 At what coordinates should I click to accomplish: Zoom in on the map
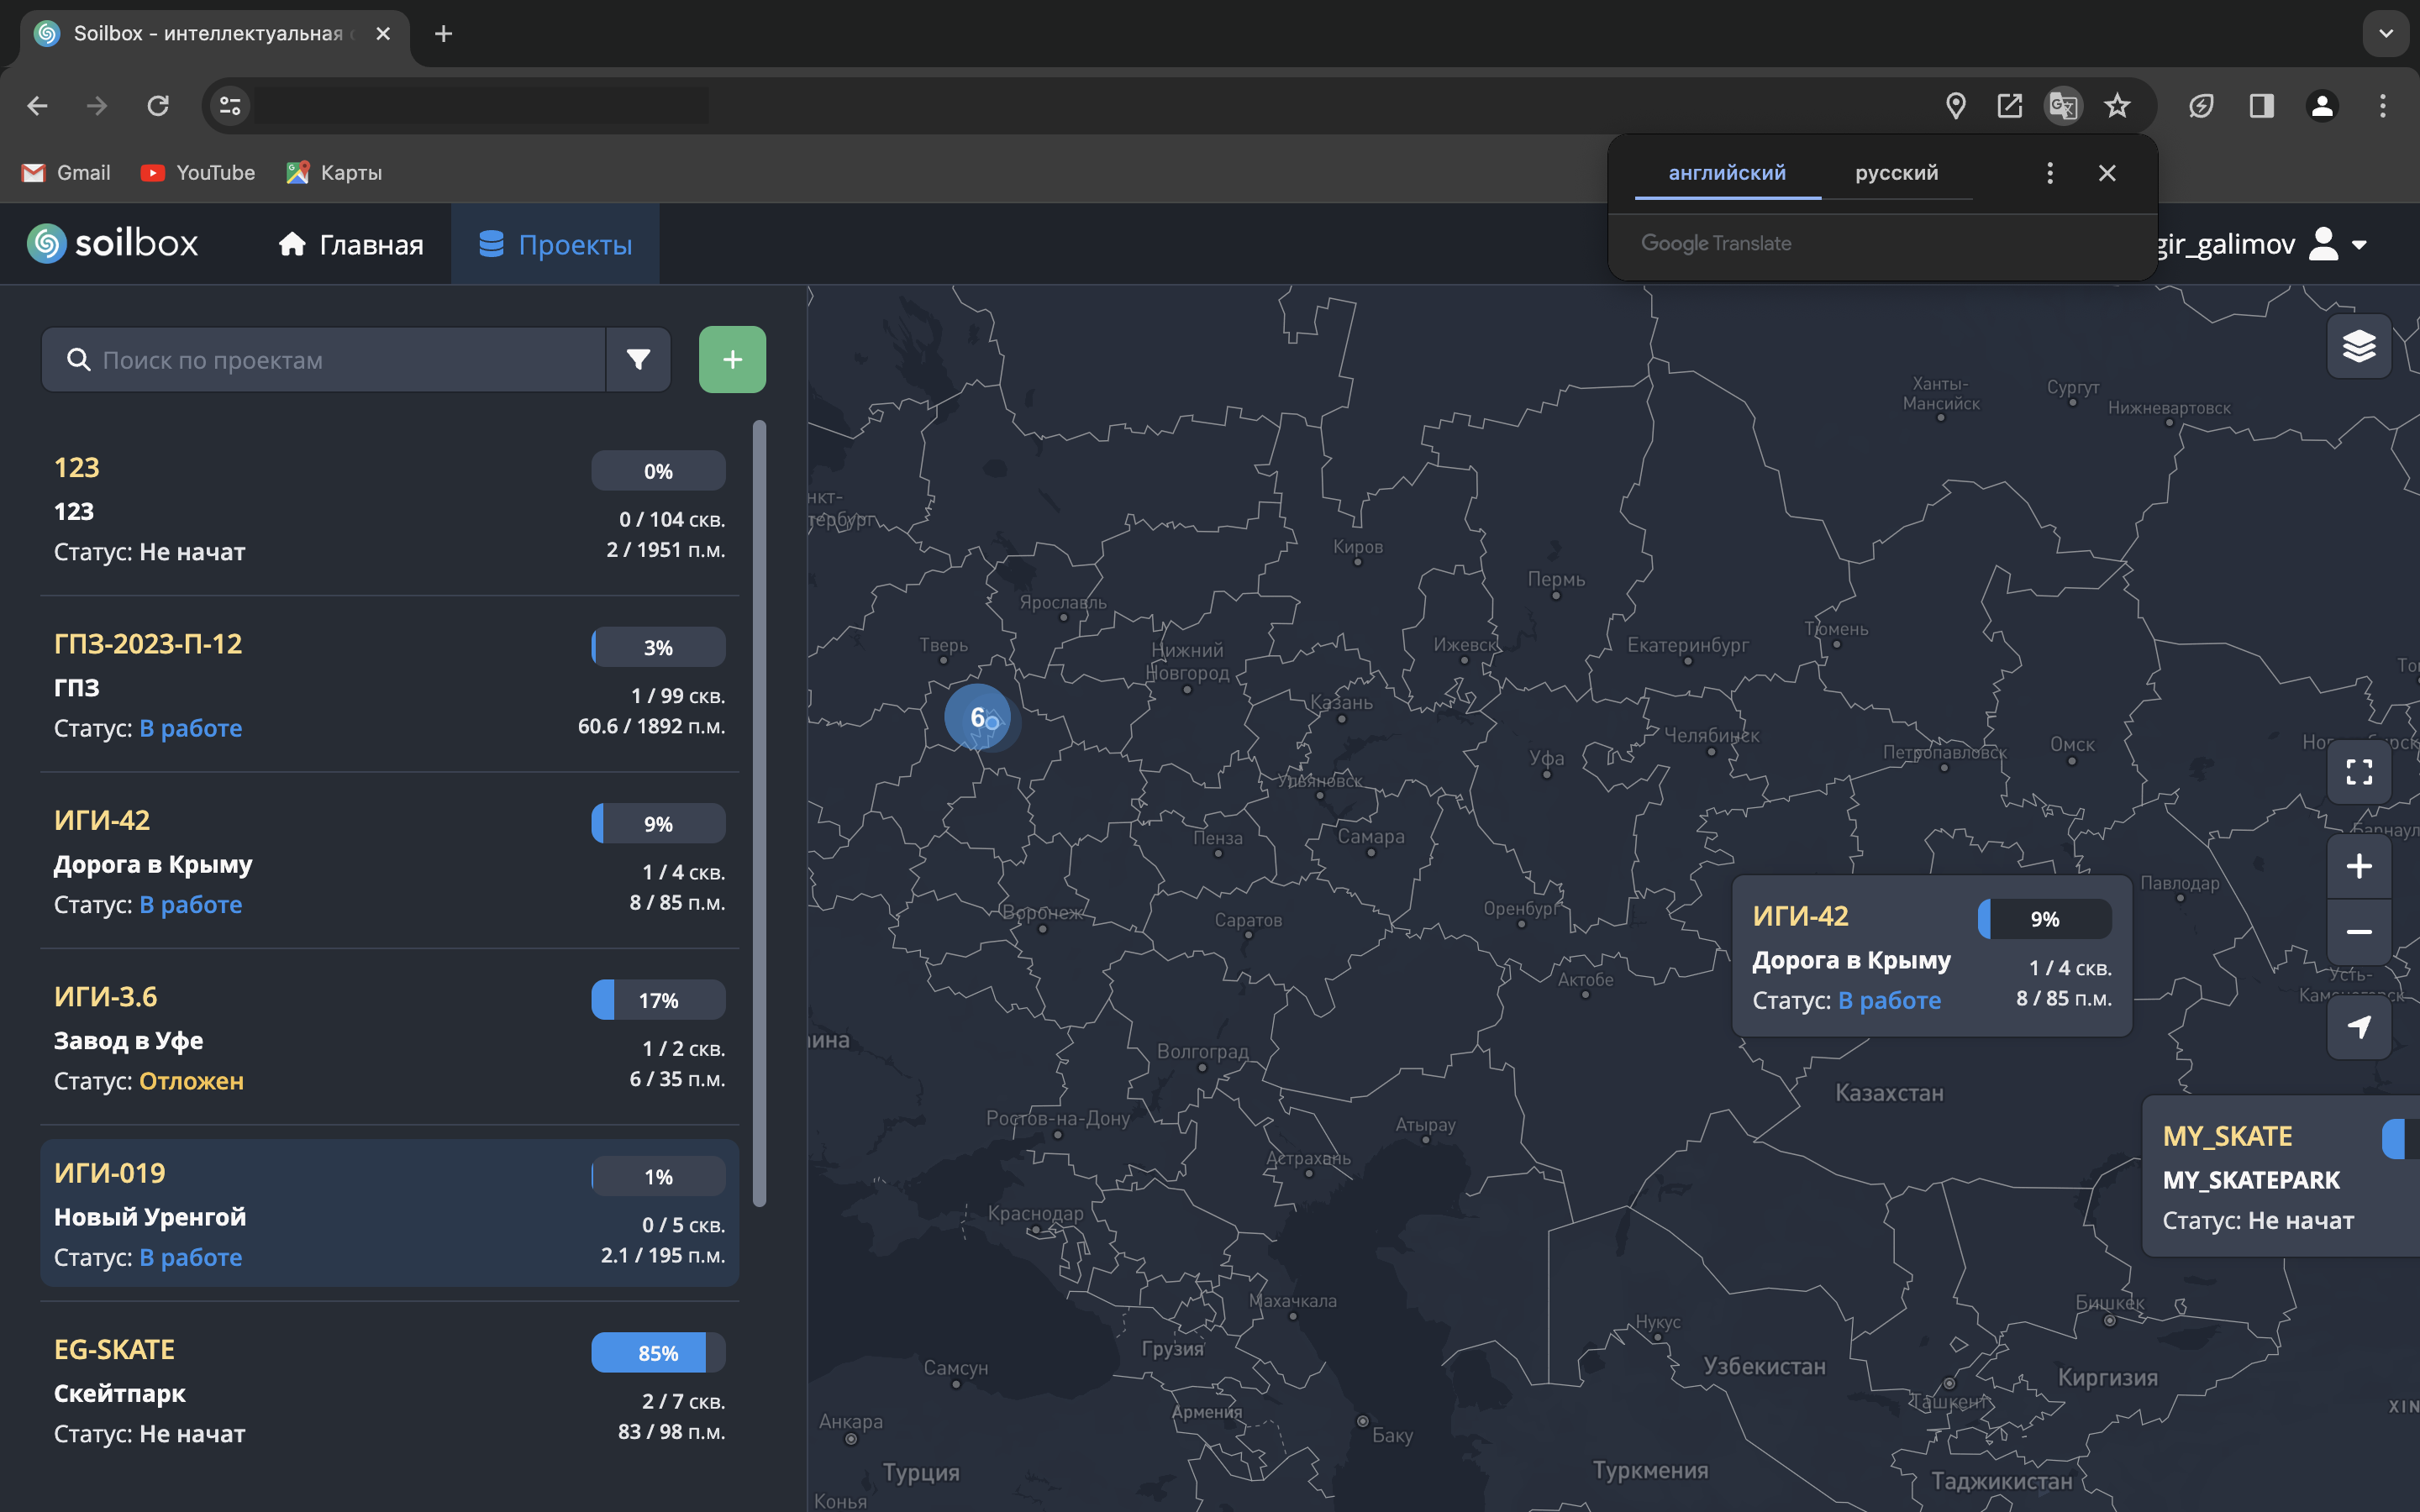tap(2358, 866)
